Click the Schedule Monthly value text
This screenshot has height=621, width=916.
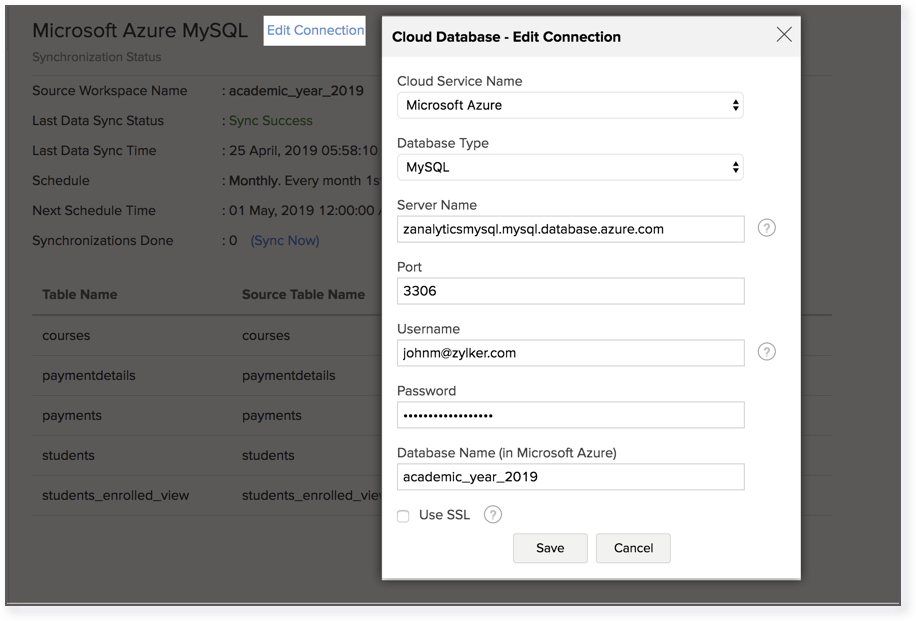point(304,181)
